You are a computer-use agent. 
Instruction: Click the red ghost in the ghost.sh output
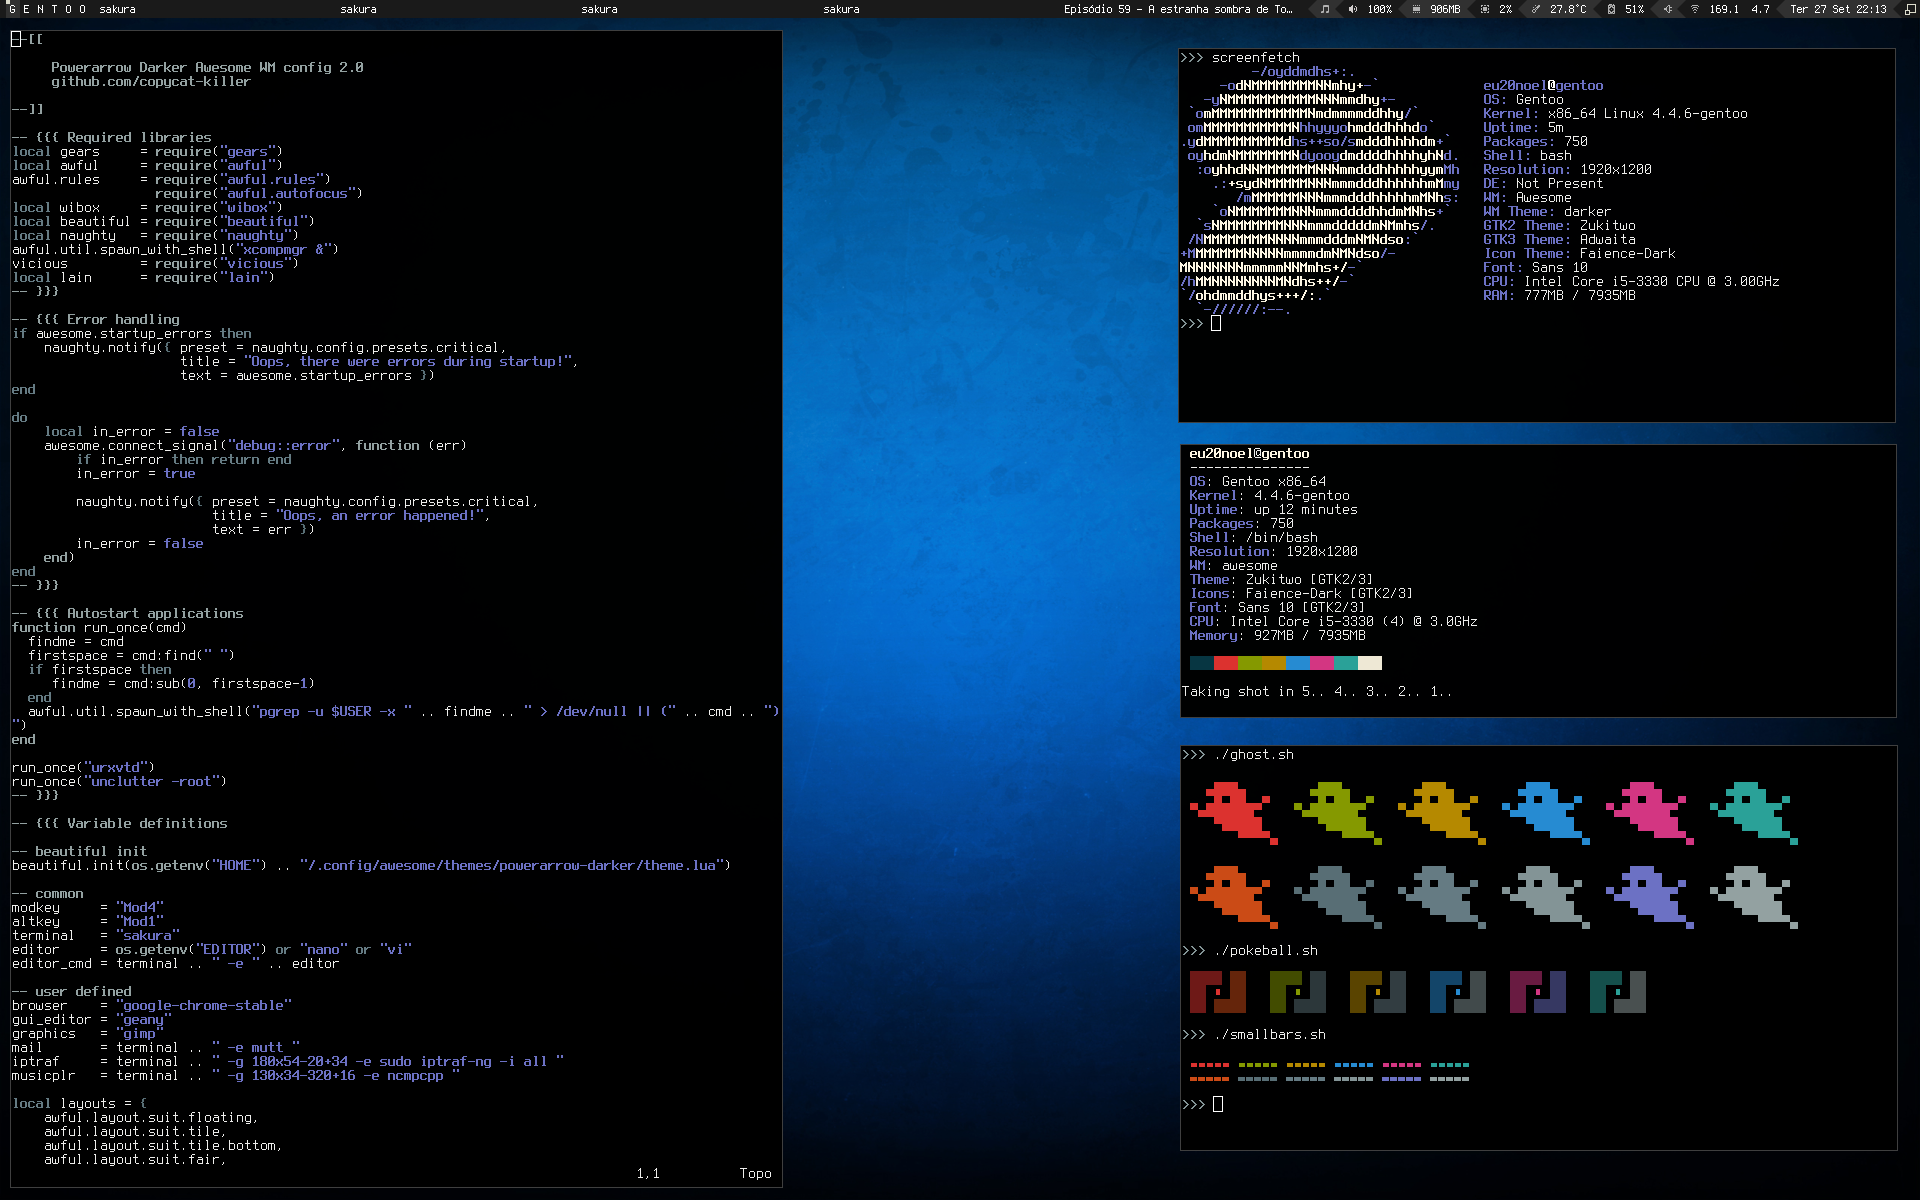coord(1233,812)
